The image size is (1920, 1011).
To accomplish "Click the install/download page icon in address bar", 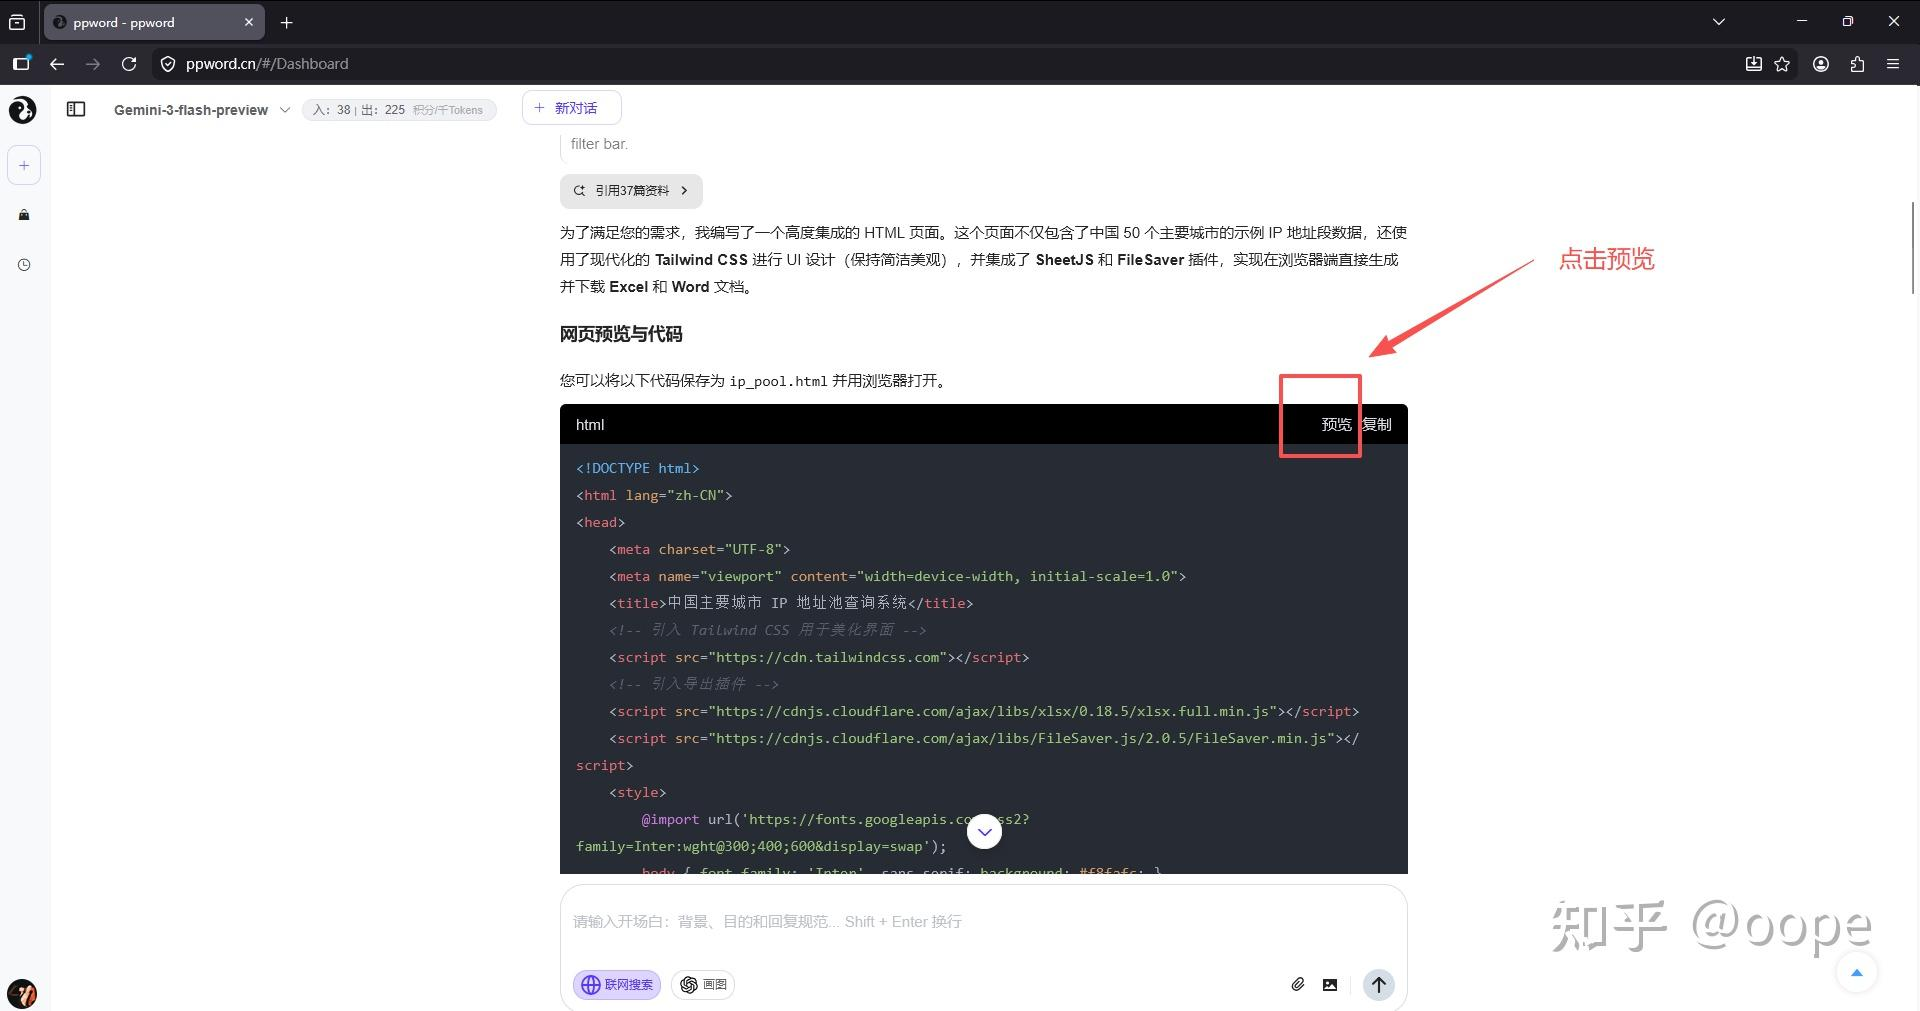I will coord(1754,64).
